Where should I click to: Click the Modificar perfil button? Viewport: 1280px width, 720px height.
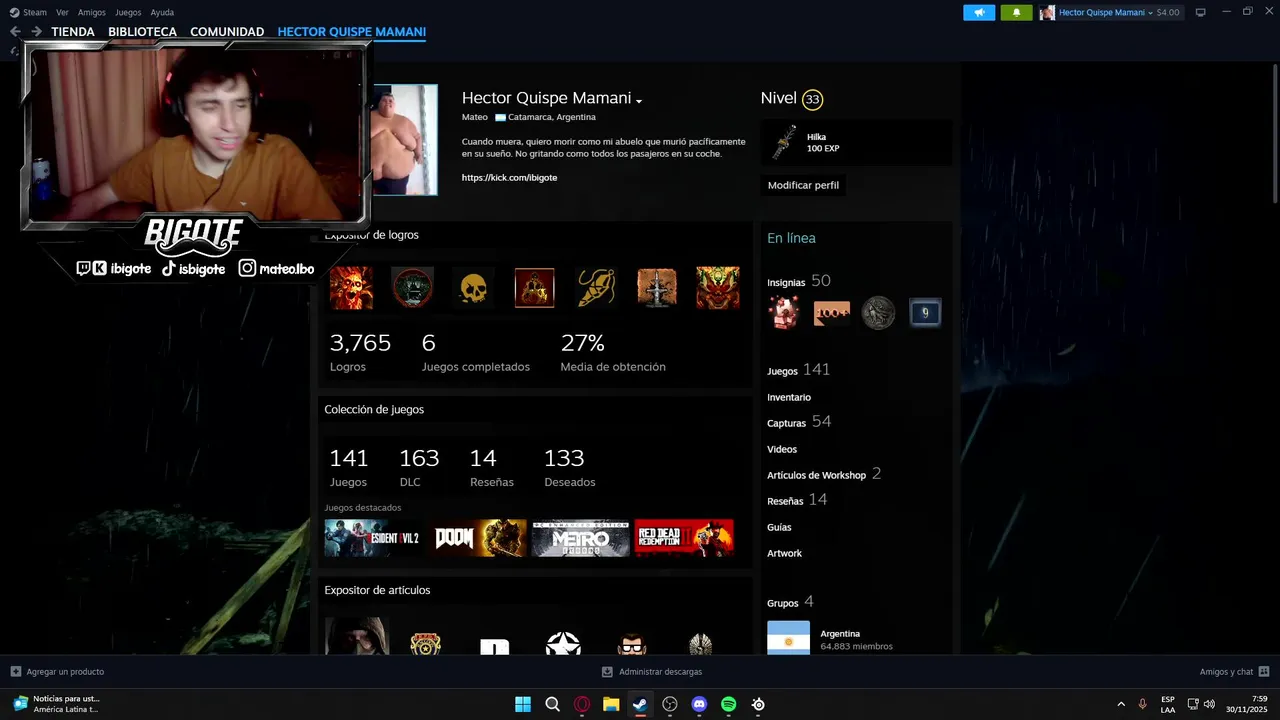pos(803,185)
